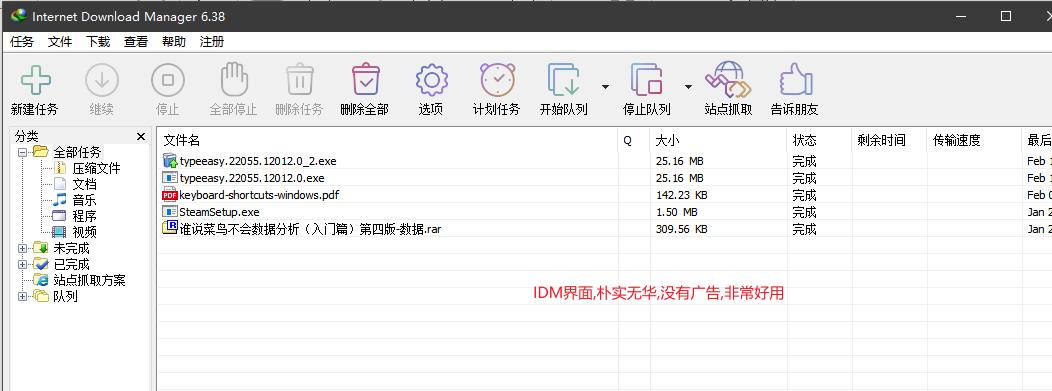The height and width of the screenshot is (391, 1052).
Task: Select 压缩文件 category
Action: coord(96,168)
